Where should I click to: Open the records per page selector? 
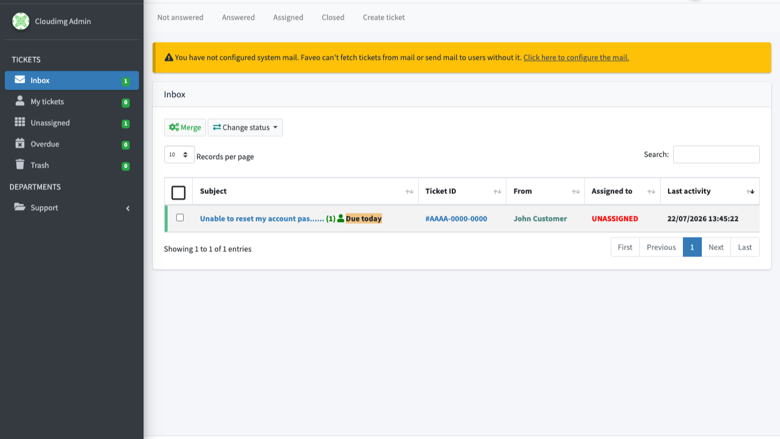click(179, 155)
